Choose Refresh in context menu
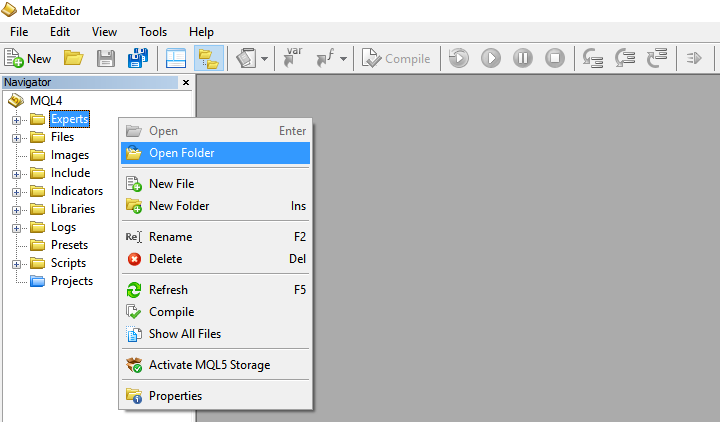 (x=215, y=290)
